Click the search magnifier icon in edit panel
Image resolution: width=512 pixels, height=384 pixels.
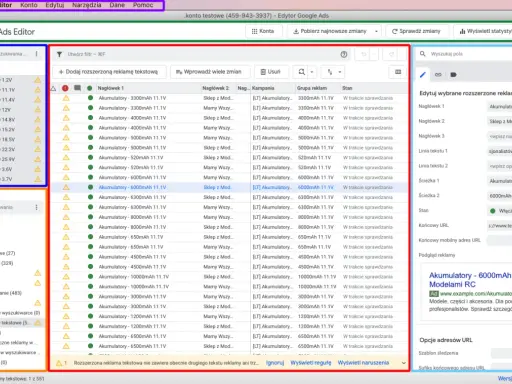[x=423, y=54]
